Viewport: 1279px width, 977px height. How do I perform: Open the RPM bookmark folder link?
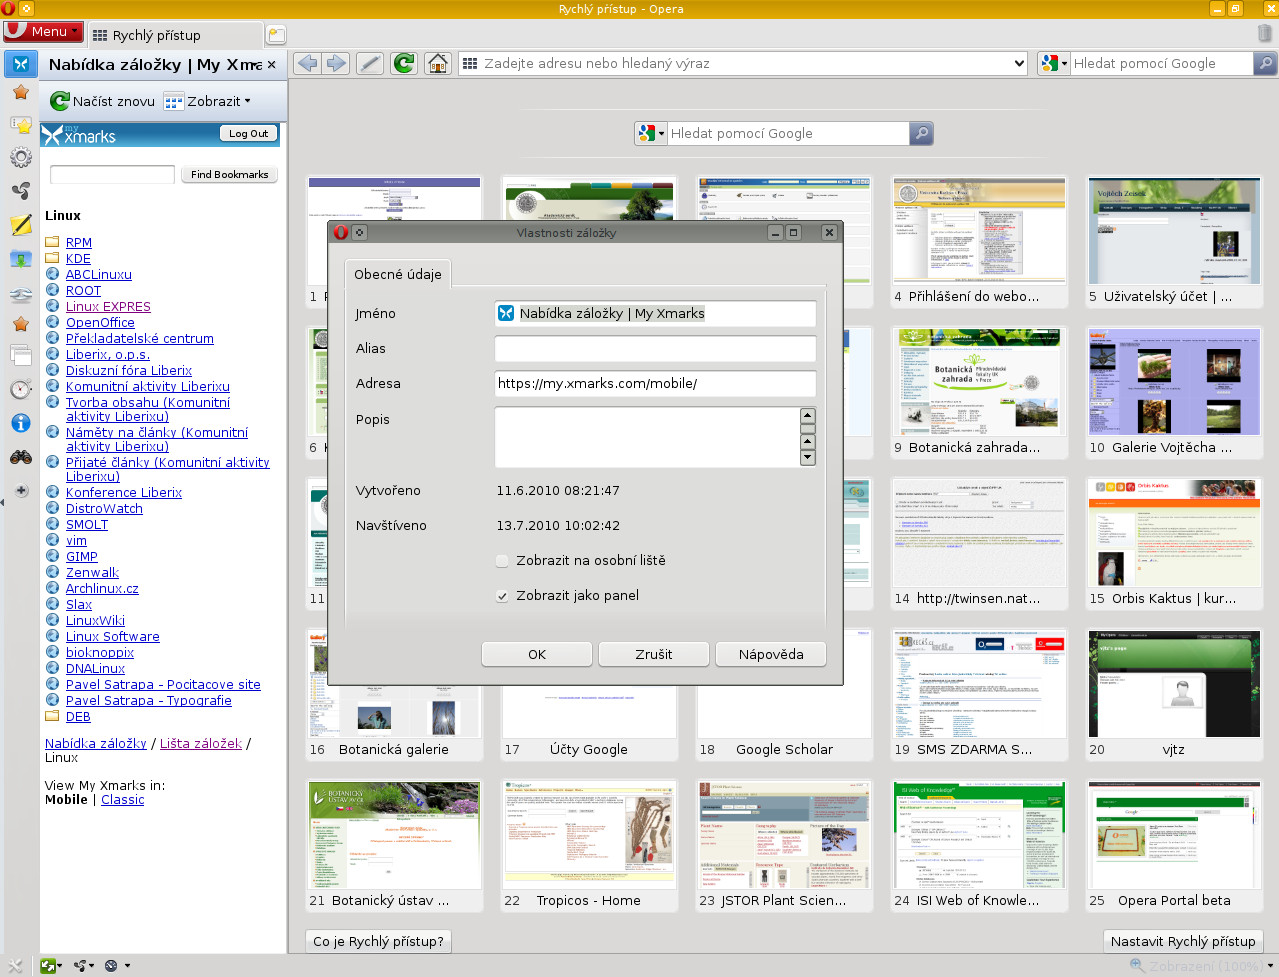[79, 243]
